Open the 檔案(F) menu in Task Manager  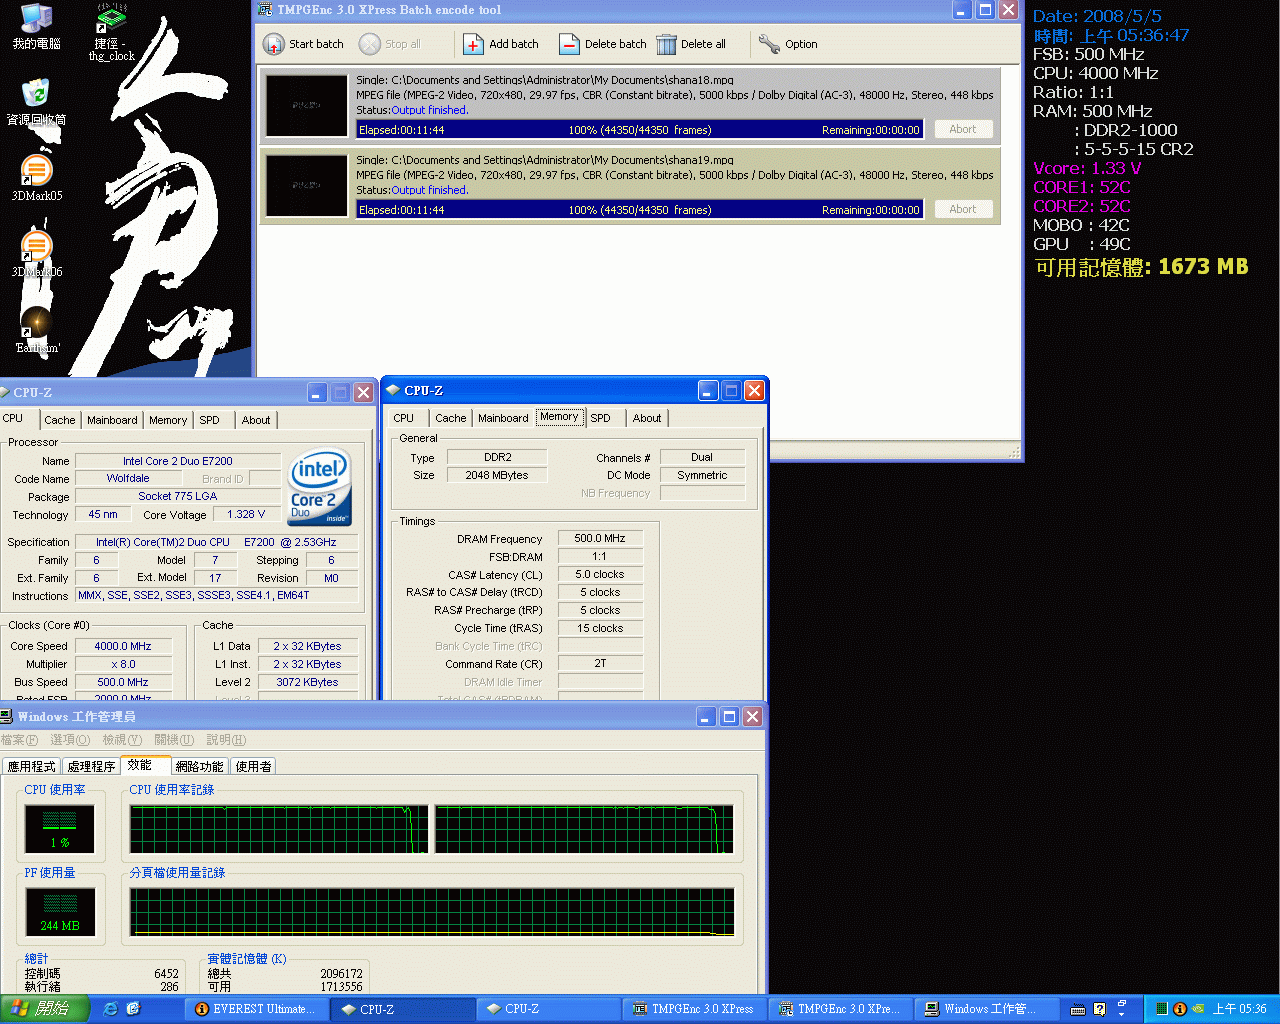tap(19, 740)
